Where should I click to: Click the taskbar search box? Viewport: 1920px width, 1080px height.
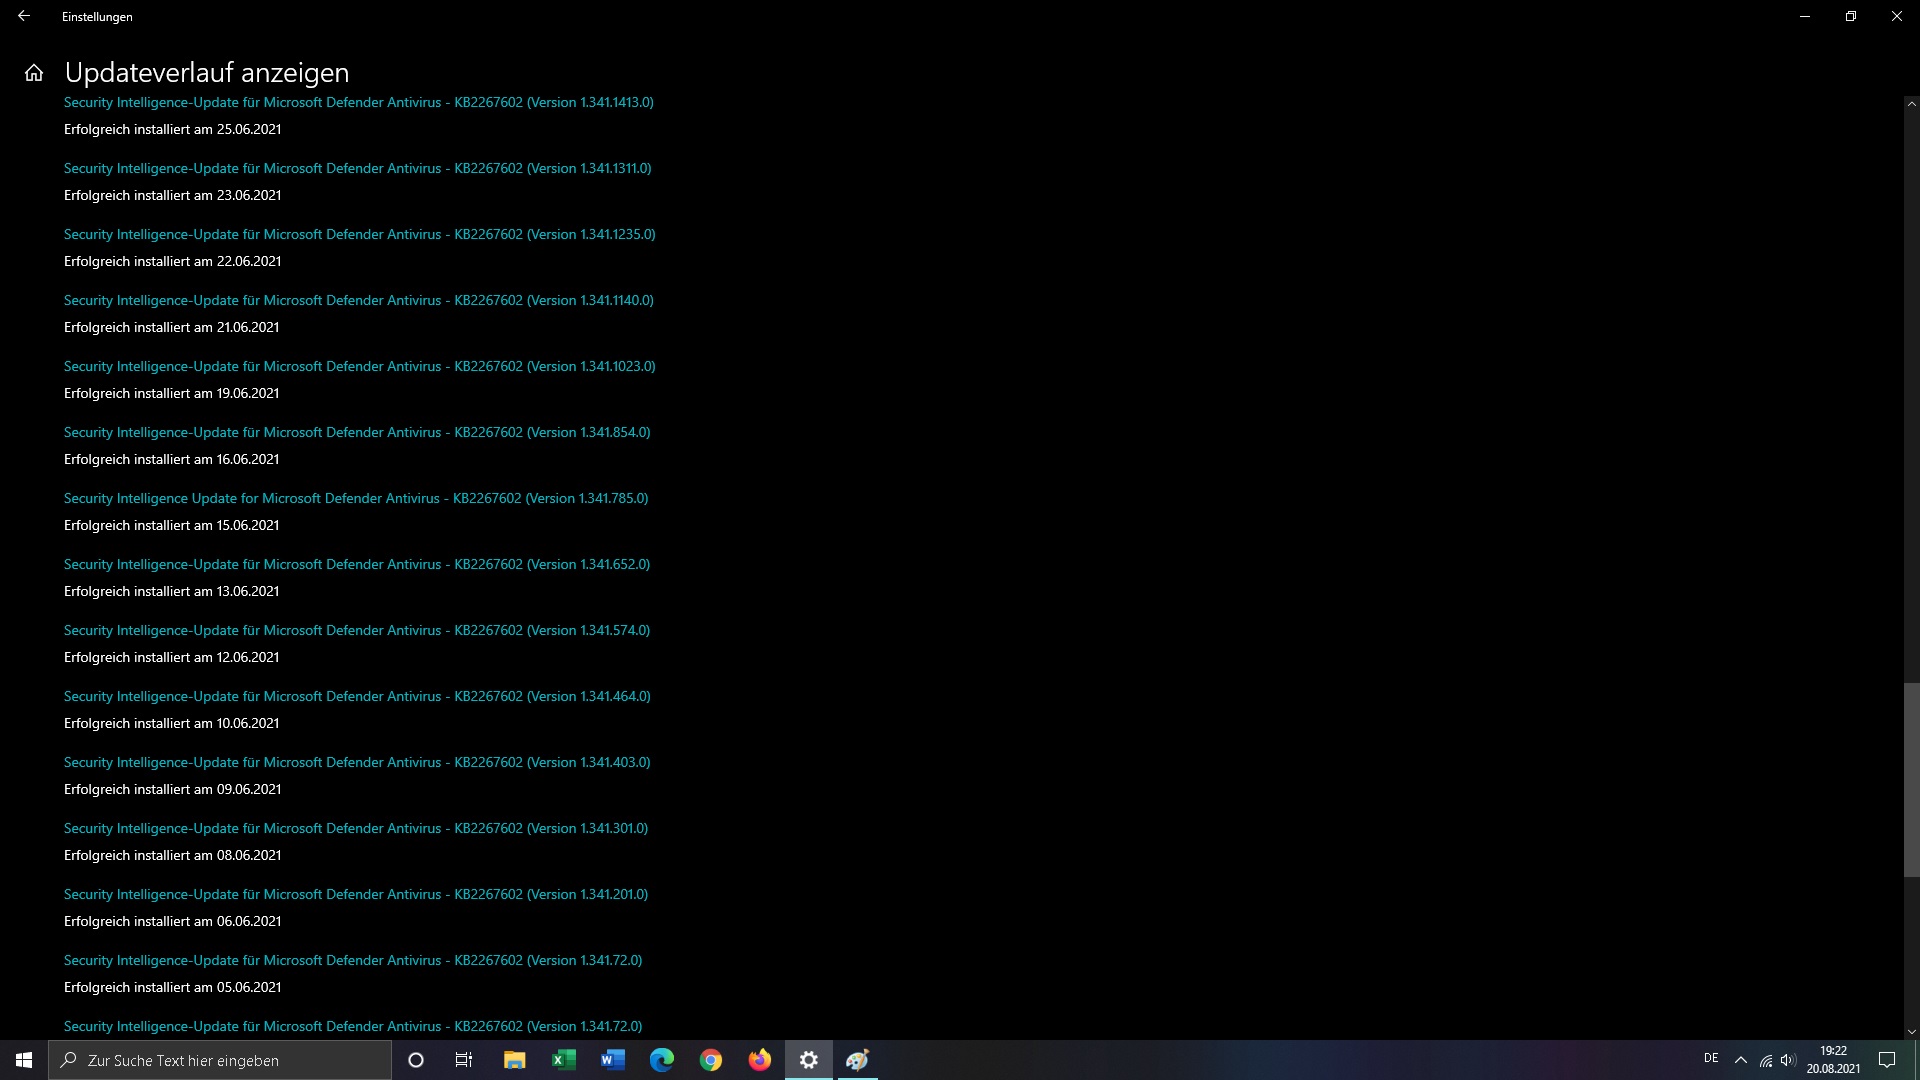pos(220,1060)
